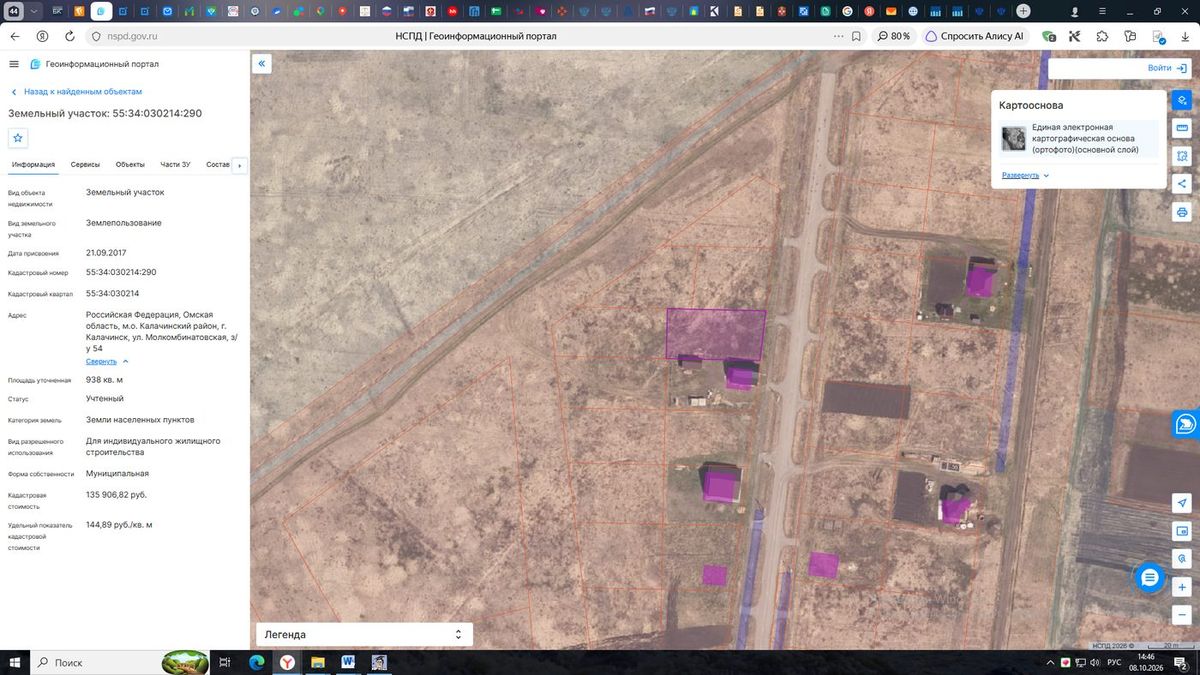The image size is (1200, 675).
Task: Focus the nspd.gov.ru address bar
Action: [x=132, y=36]
